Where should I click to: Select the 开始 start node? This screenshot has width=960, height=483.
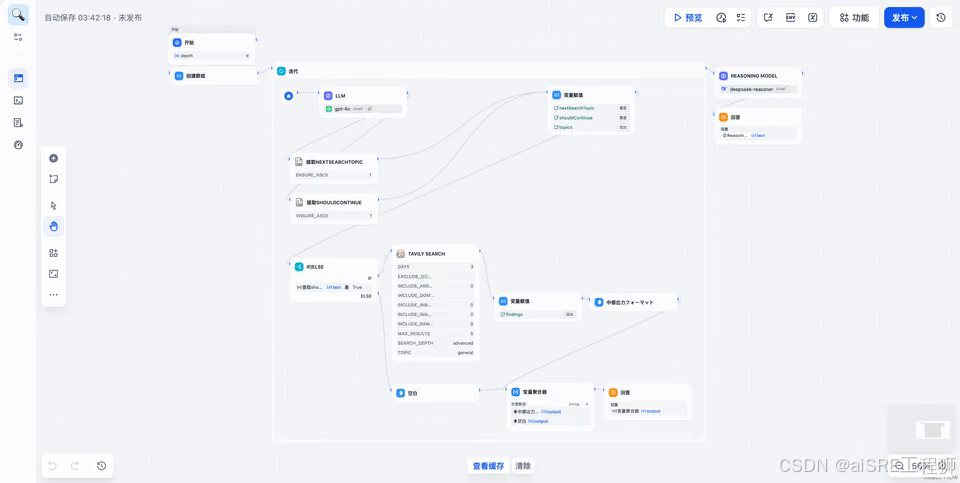[x=212, y=47]
